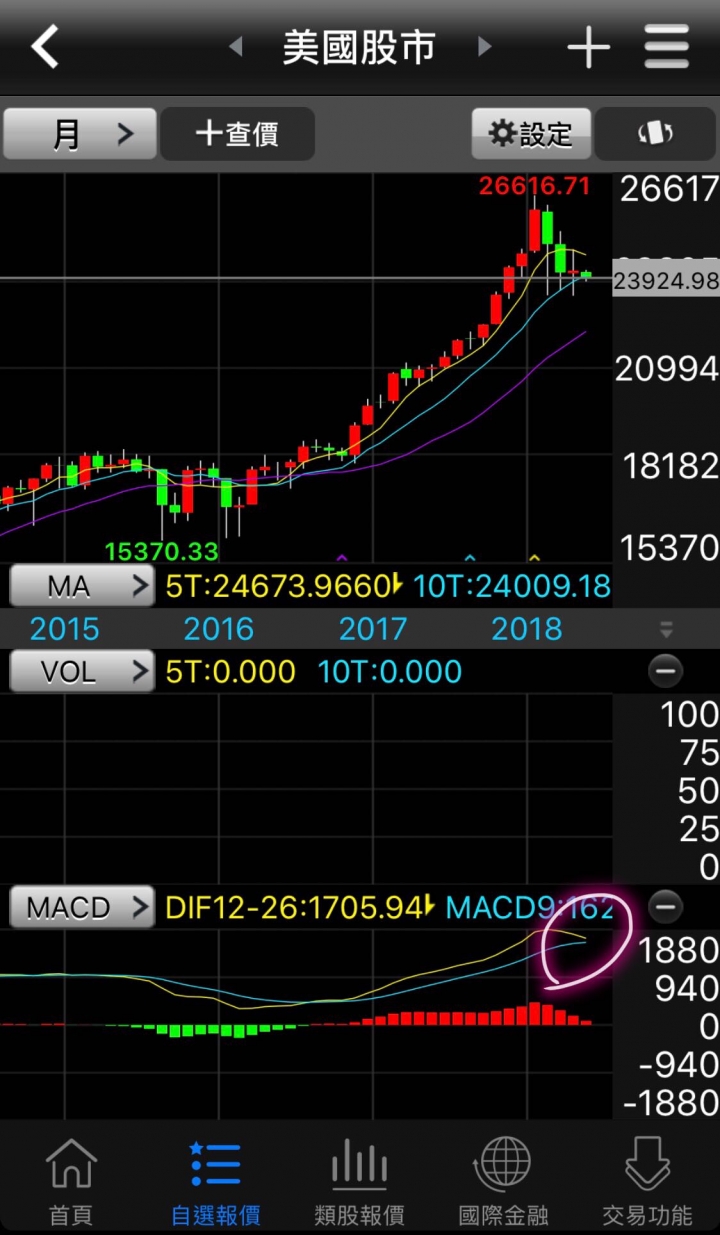Viewport: 720px width, 1235px height.
Task: Tap the 十查價 price lookup button
Action: pyautogui.click(x=238, y=134)
